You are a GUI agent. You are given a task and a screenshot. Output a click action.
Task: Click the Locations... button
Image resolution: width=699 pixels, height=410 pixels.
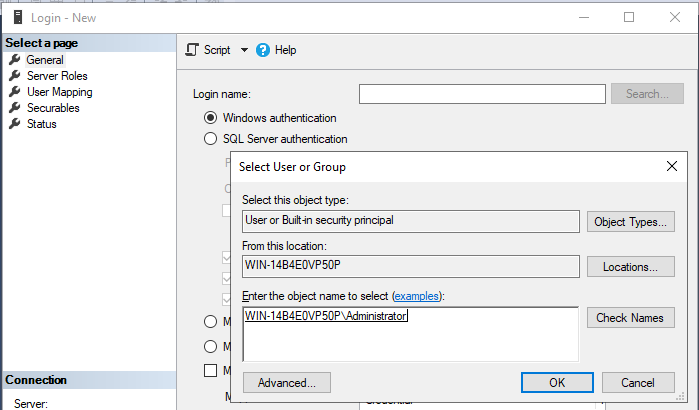pos(630,266)
